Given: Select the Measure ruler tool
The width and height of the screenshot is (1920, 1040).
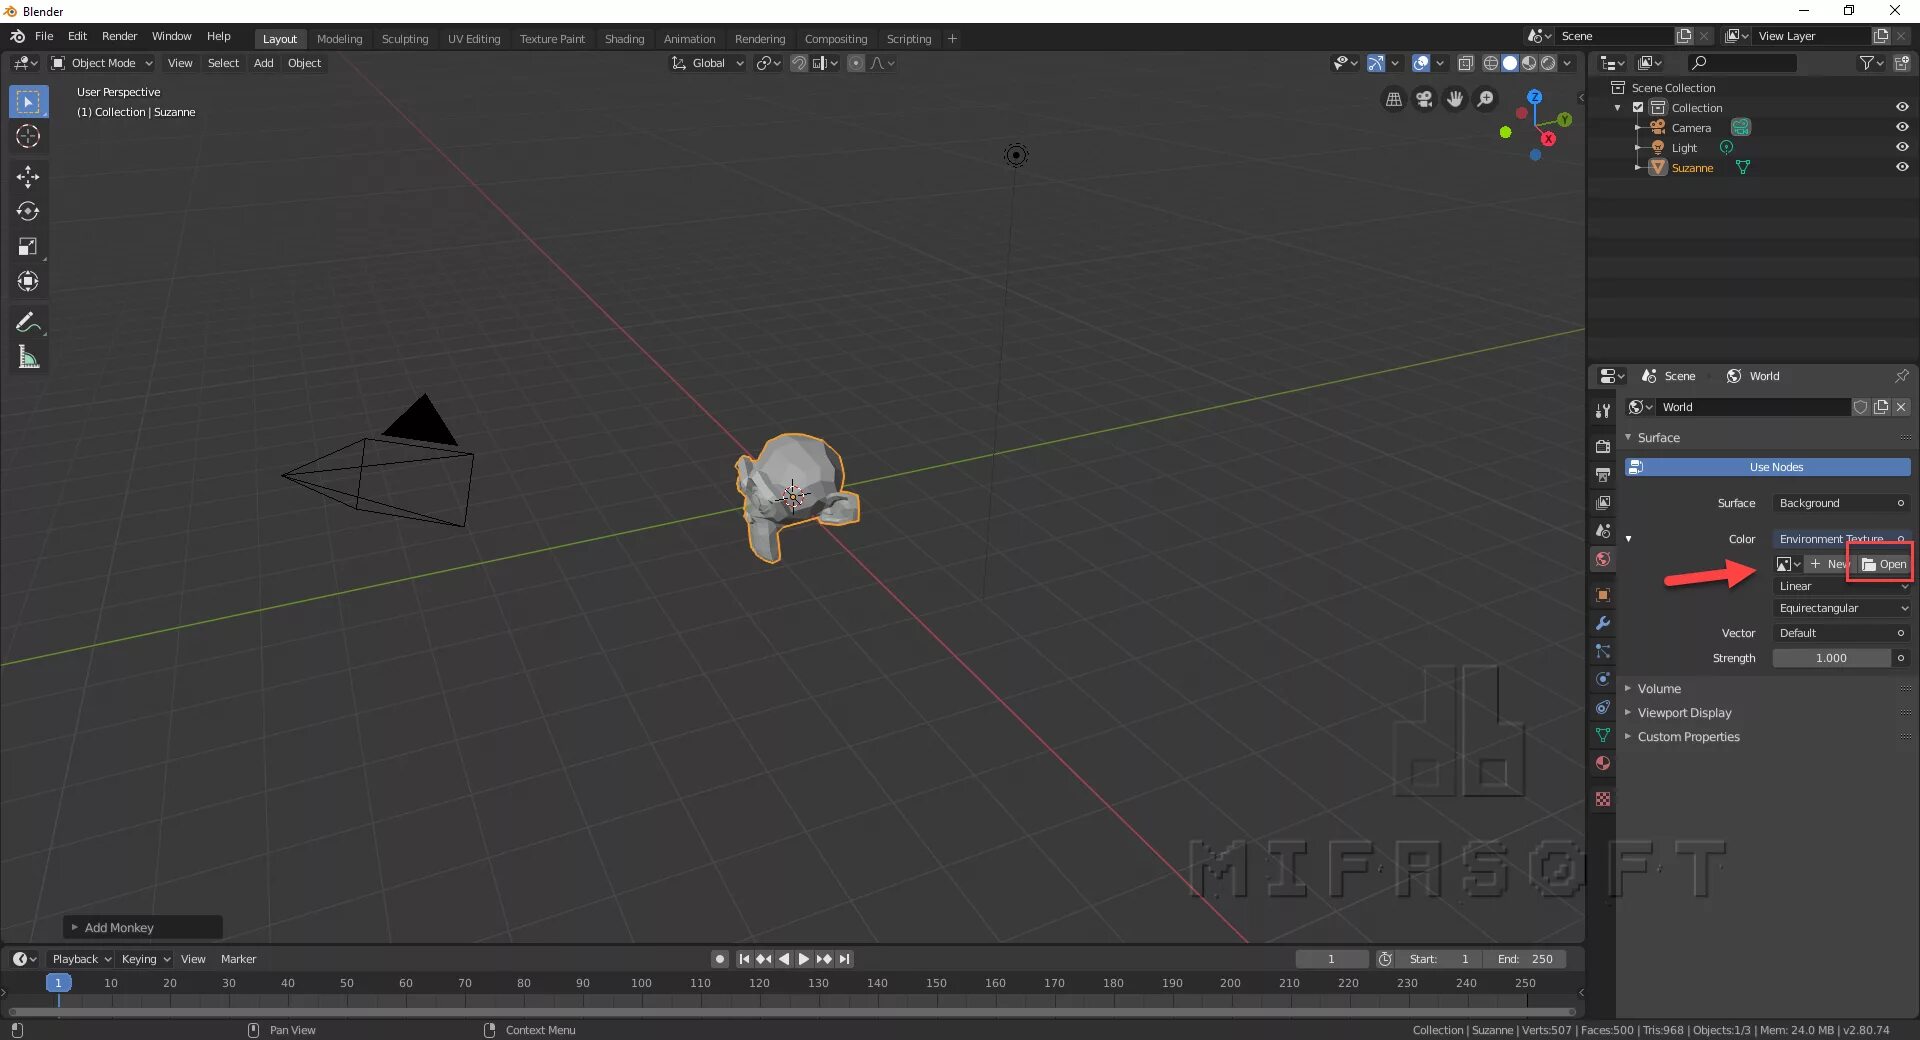Looking at the screenshot, I should point(28,357).
